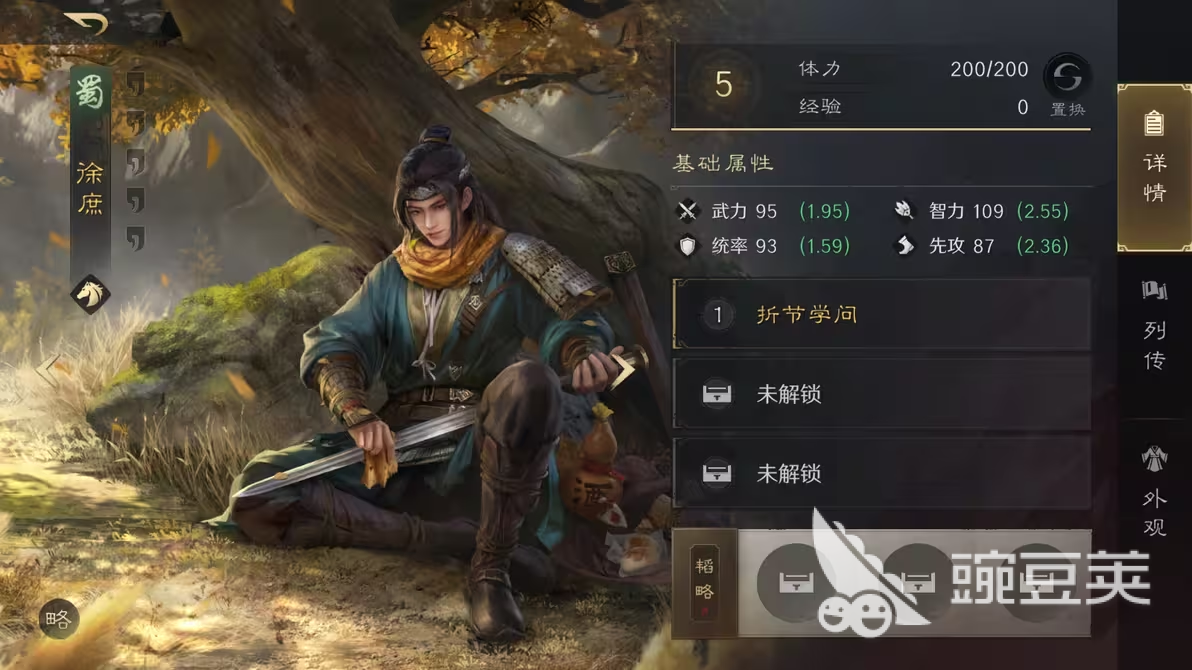This screenshot has height=670, width=1192.
Task: Click the 智力 feather fan icon
Action: tap(904, 210)
